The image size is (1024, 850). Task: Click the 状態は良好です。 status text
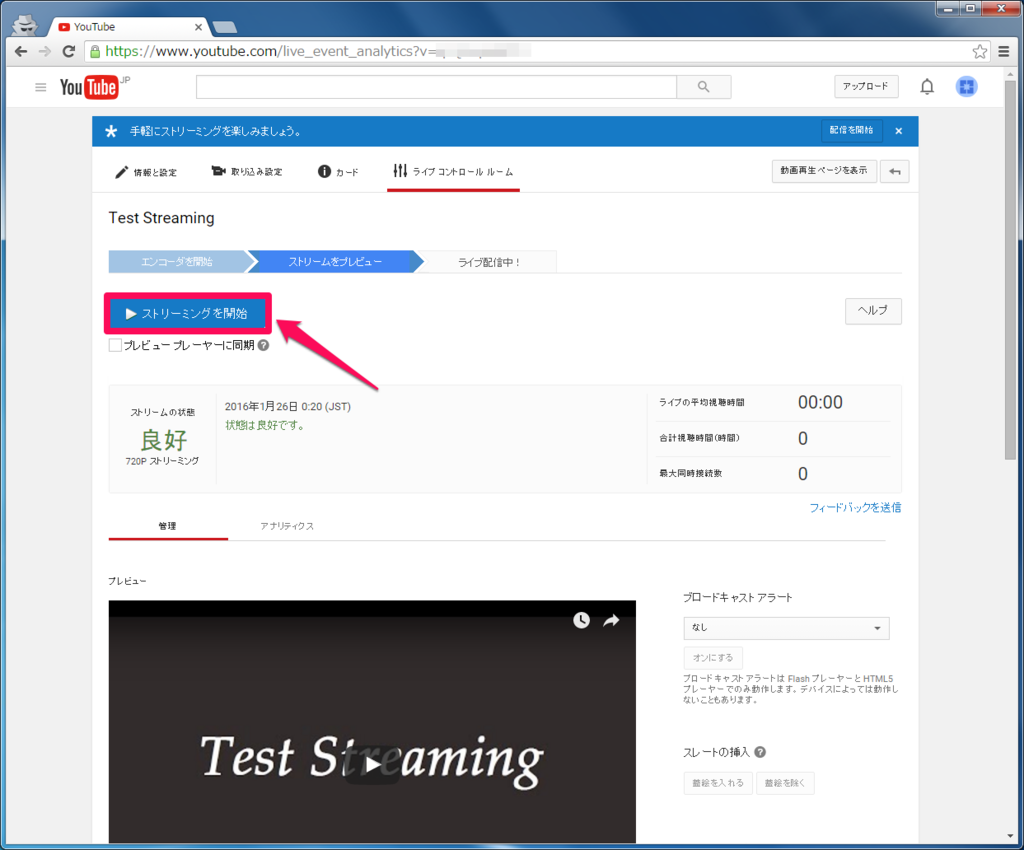pos(265,426)
